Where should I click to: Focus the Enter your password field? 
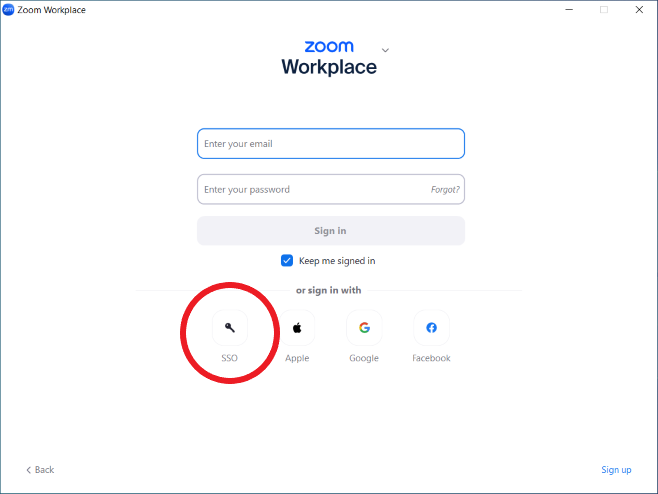point(331,189)
